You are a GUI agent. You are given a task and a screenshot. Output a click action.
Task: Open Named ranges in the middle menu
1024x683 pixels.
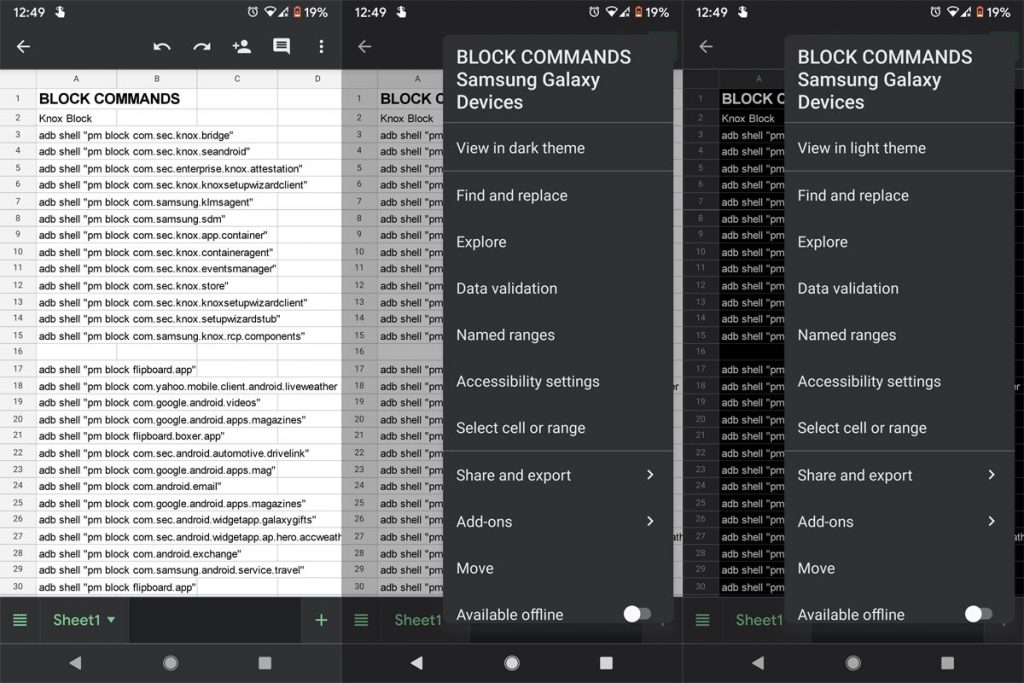558,334
